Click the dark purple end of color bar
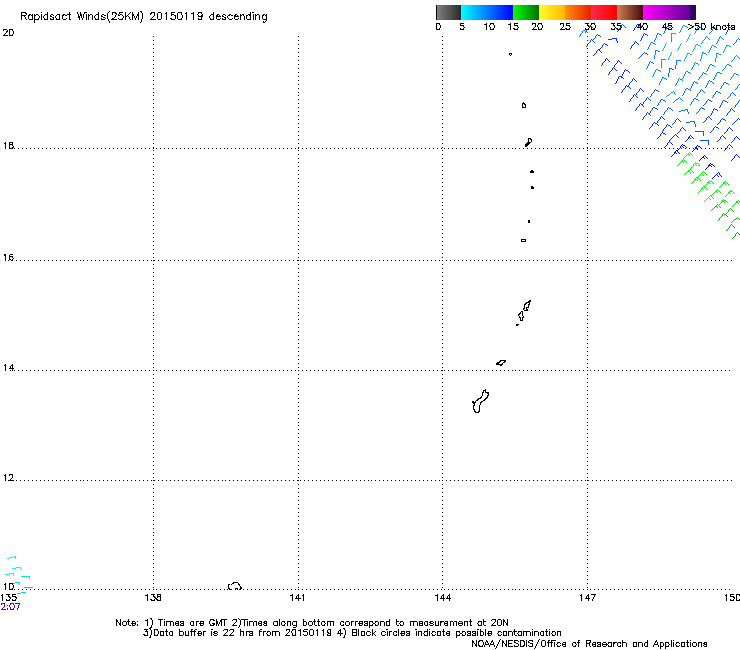Image resolution: width=740 pixels, height=650 pixels. click(693, 12)
